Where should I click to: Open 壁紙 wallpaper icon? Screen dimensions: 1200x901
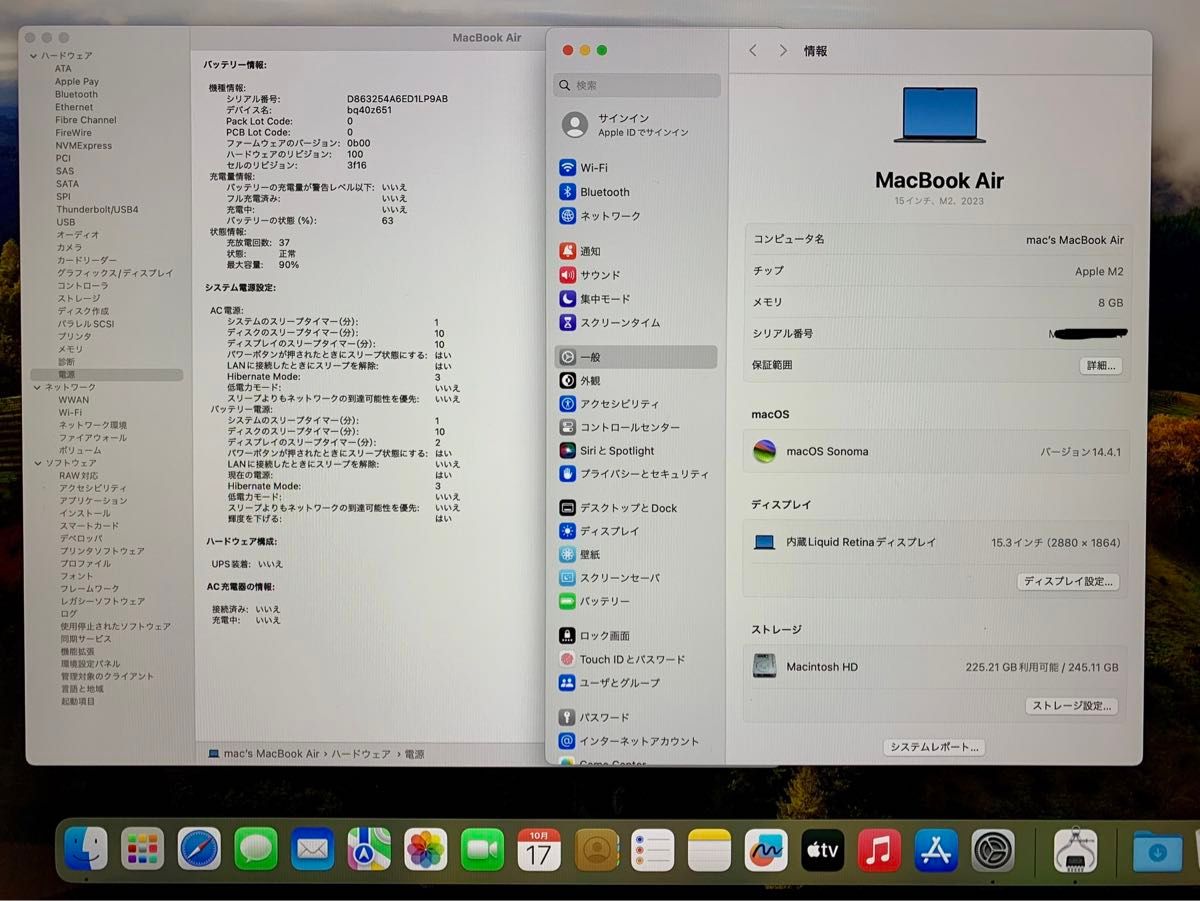pyautogui.click(x=567, y=554)
